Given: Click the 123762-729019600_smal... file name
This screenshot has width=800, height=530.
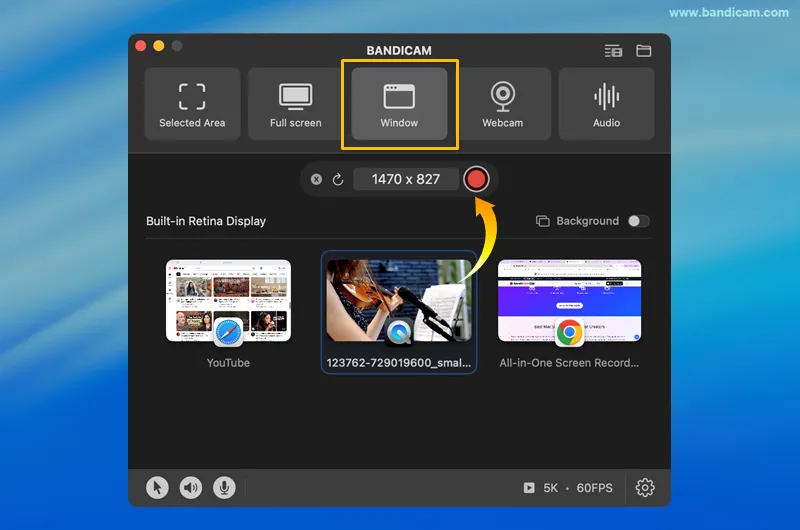Looking at the screenshot, I should [x=398, y=363].
